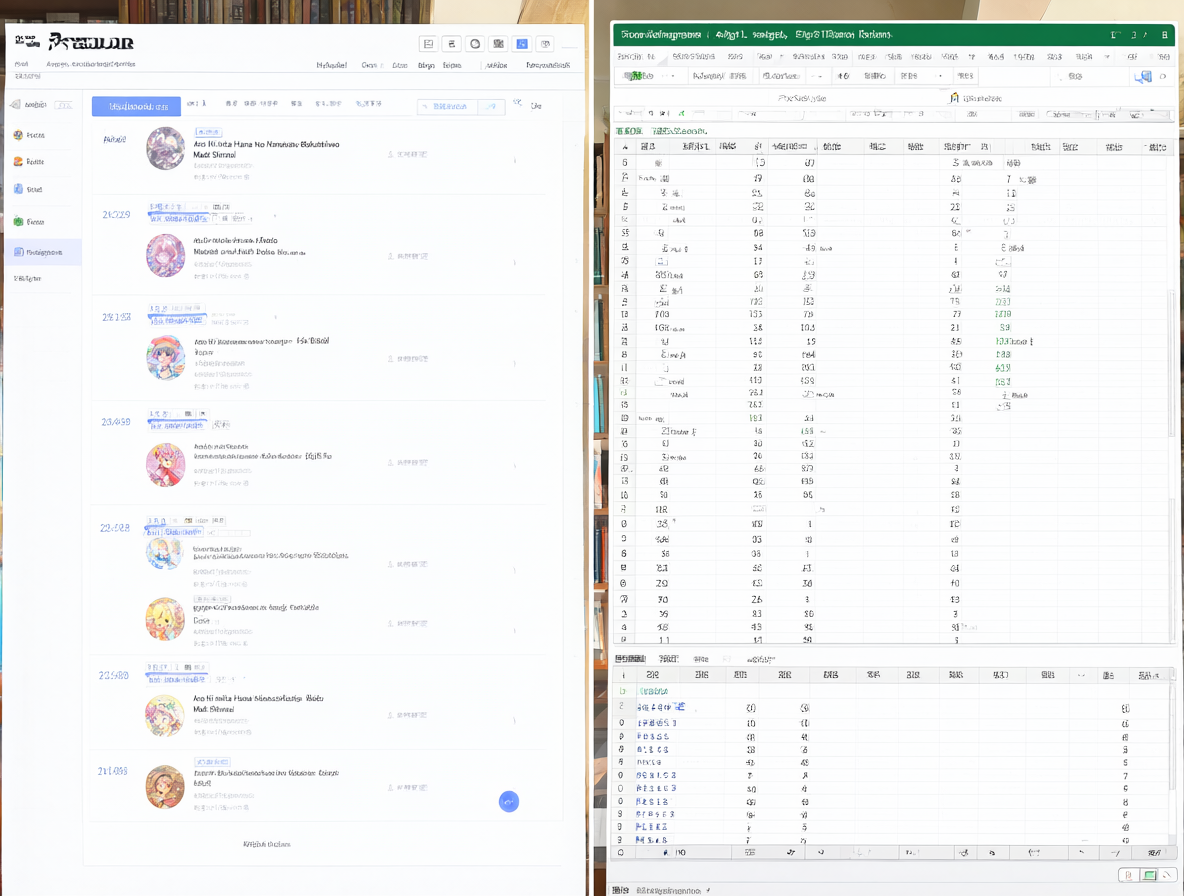Click the blue highlighted icon in left window header
Viewport: 1184px width, 896px height.
[522, 44]
